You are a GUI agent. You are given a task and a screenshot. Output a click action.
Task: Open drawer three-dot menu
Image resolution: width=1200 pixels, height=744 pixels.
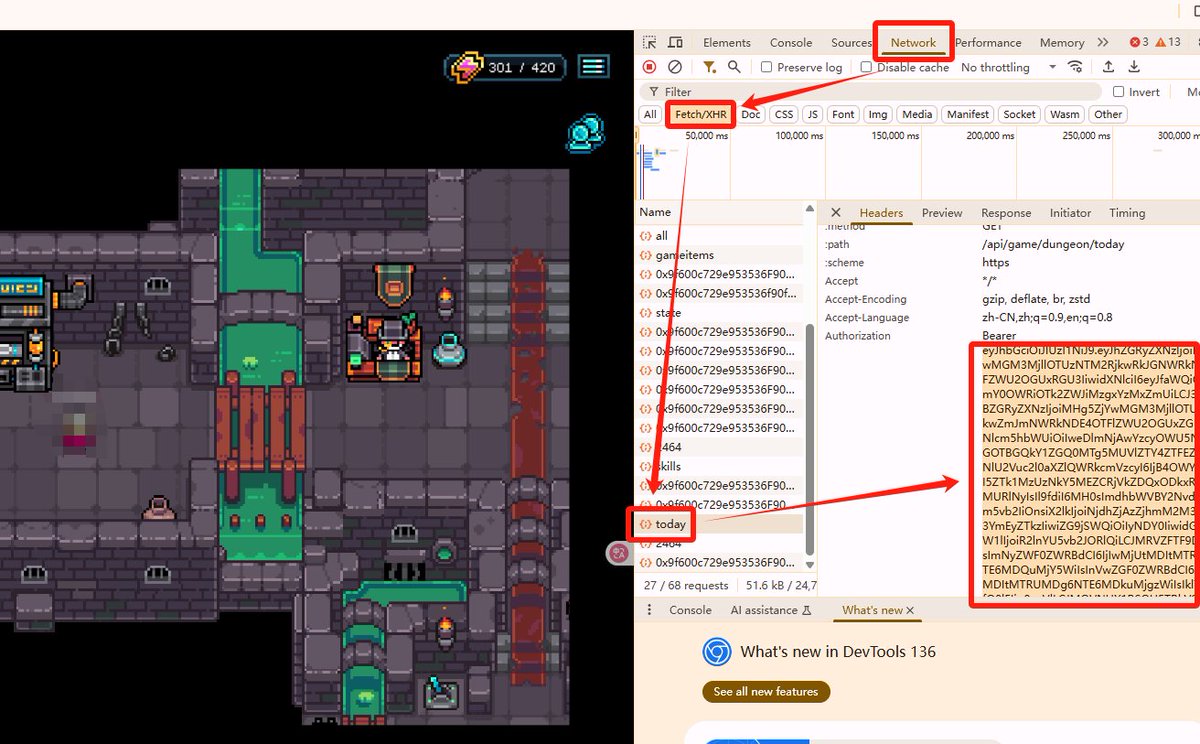tap(649, 610)
